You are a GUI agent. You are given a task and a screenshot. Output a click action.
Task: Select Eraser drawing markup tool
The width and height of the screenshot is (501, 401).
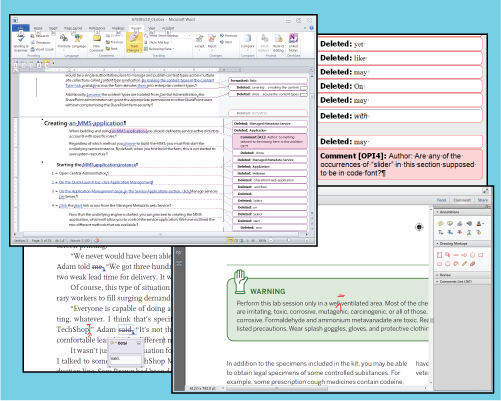point(473,264)
